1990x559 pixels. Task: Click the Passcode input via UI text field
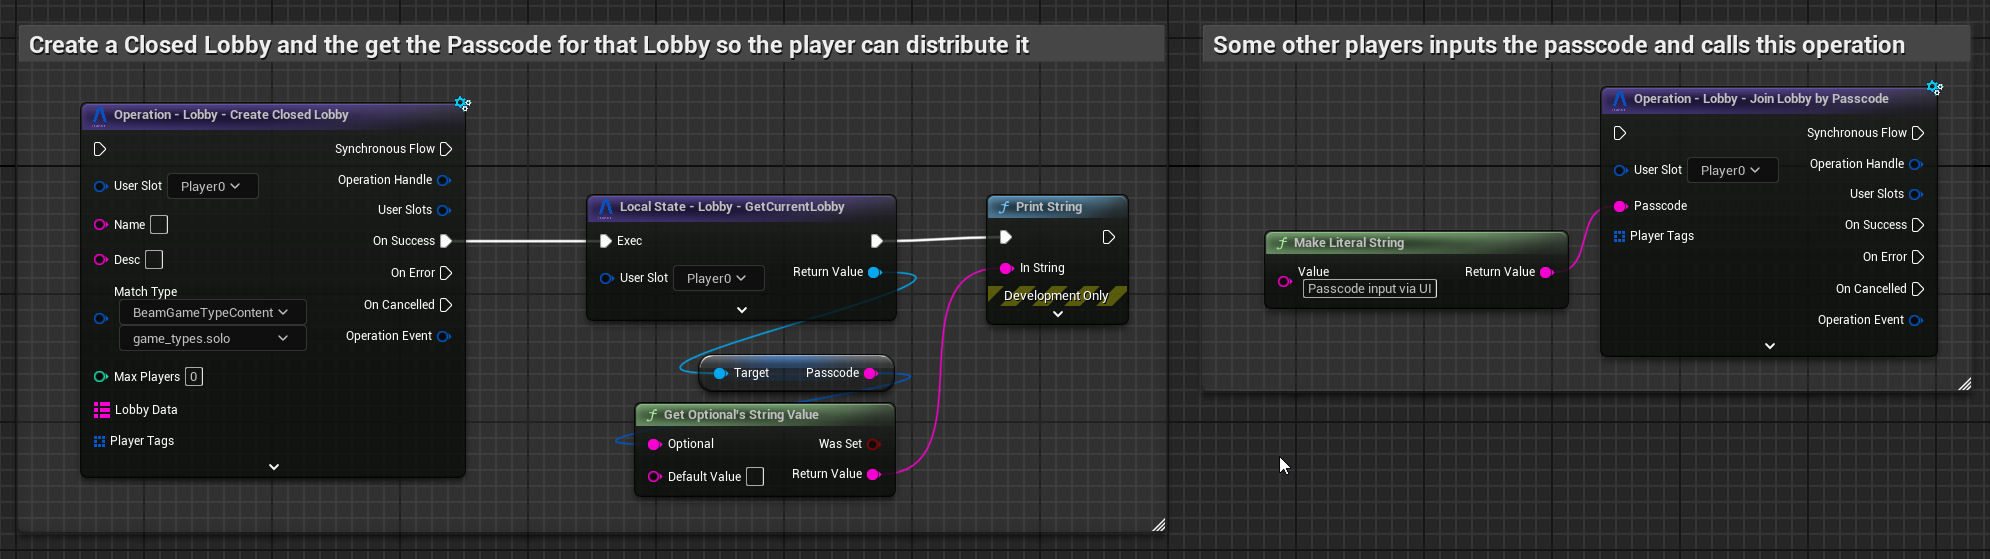pos(1369,289)
